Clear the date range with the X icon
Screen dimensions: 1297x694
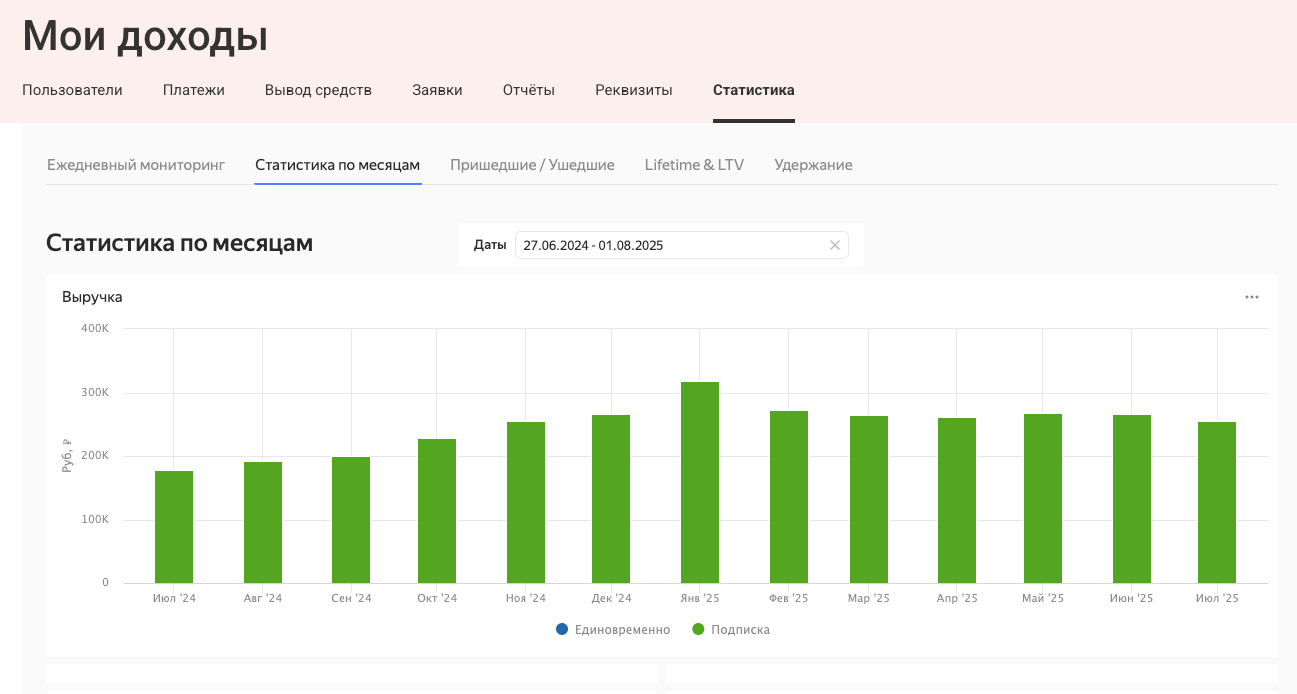pyautogui.click(x=835, y=245)
